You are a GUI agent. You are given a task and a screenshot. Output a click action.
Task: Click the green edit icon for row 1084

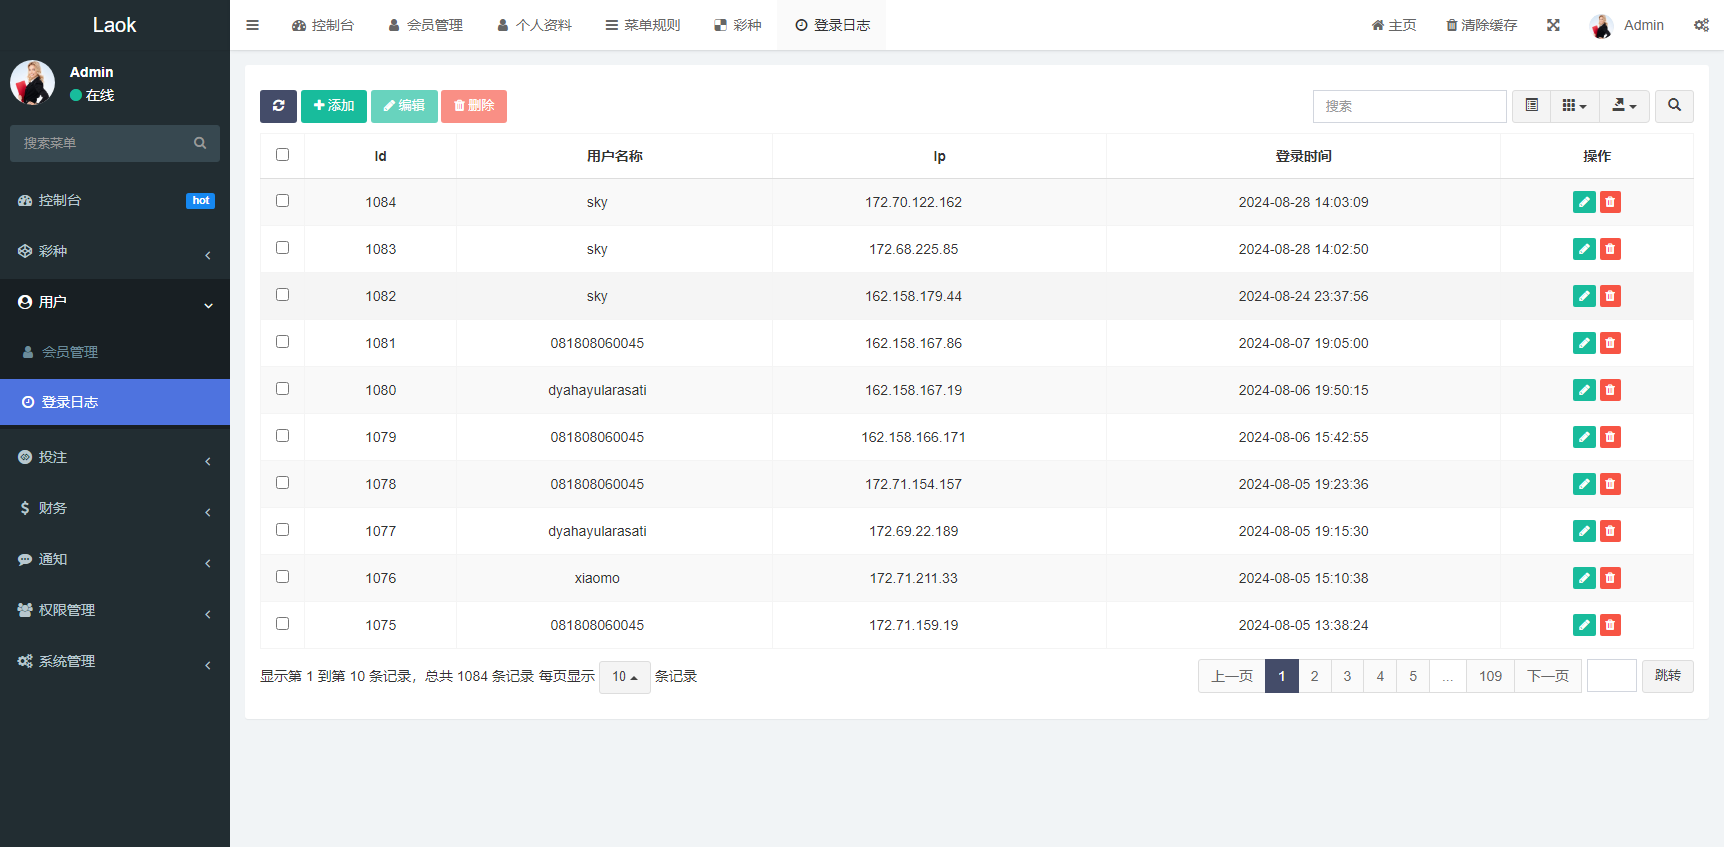[1584, 202]
